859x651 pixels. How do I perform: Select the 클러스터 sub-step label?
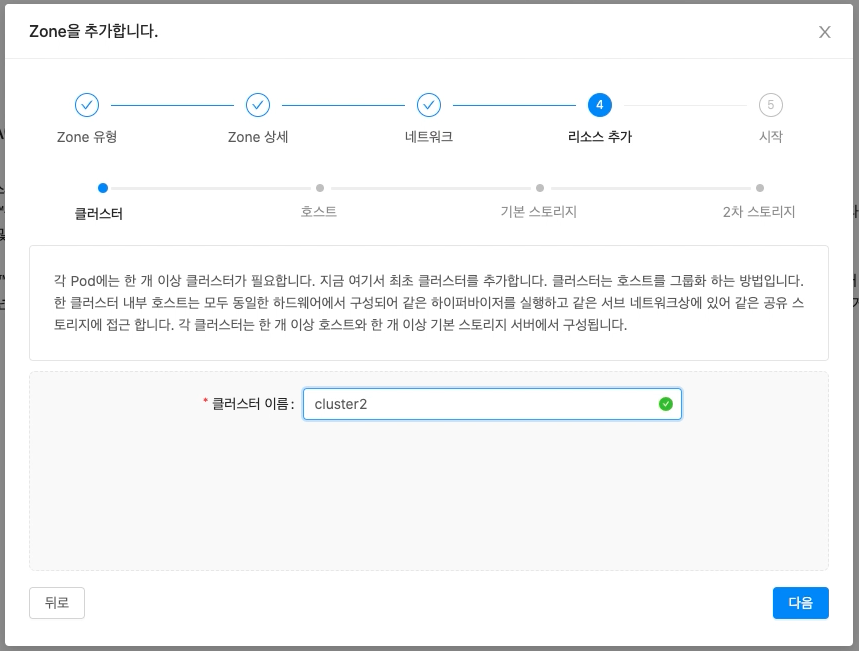click(97, 210)
